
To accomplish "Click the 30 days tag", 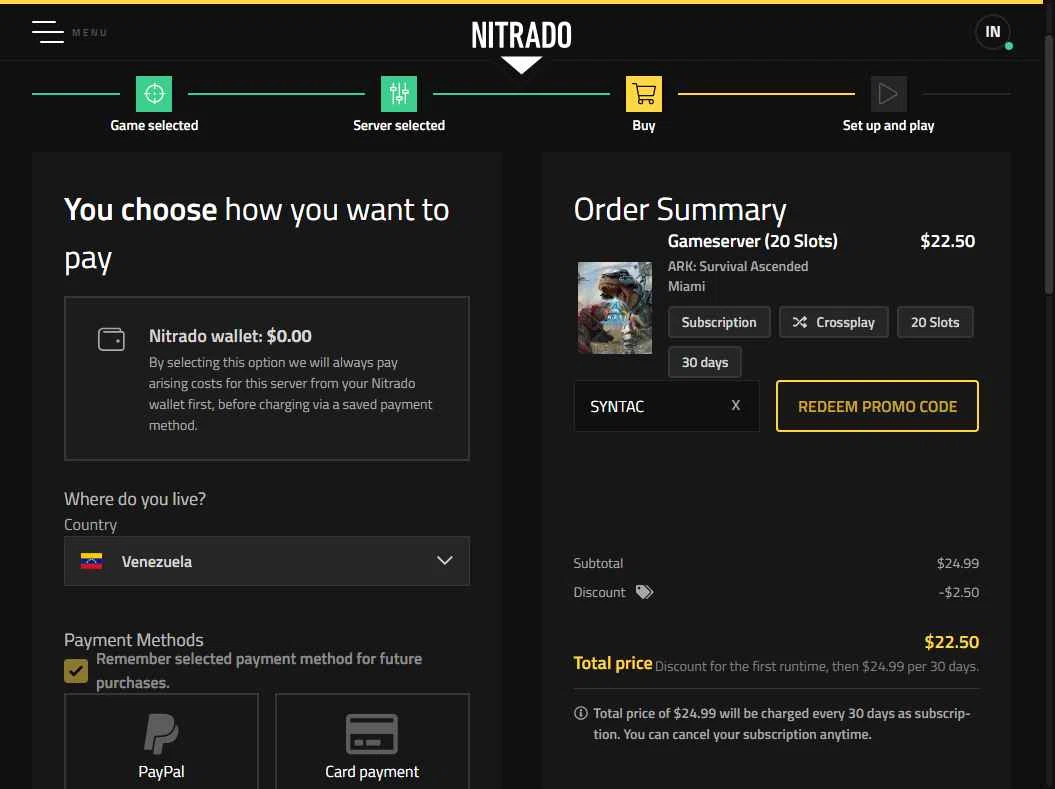I will pos(704,363).
